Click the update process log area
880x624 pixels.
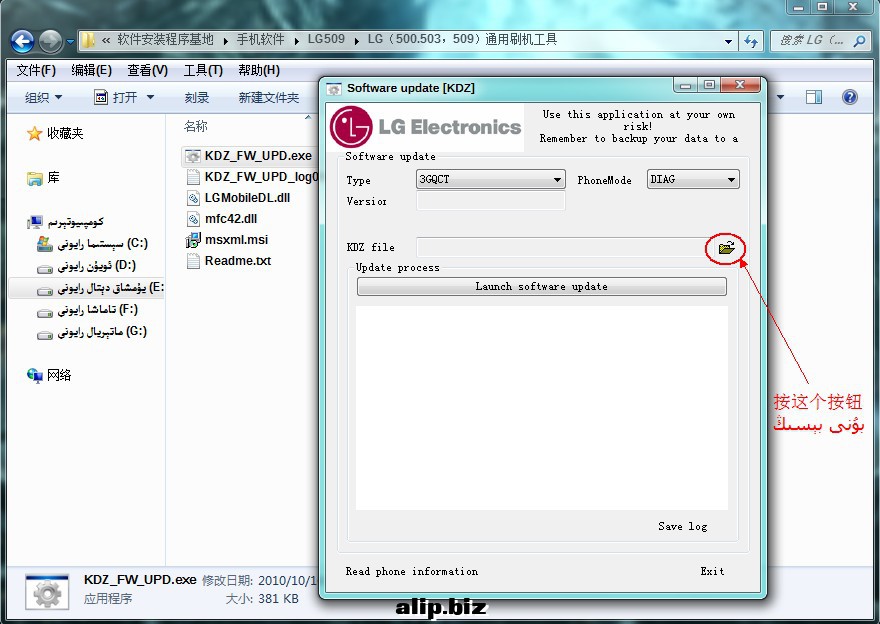pyautogui.click(x=542, y=408)
